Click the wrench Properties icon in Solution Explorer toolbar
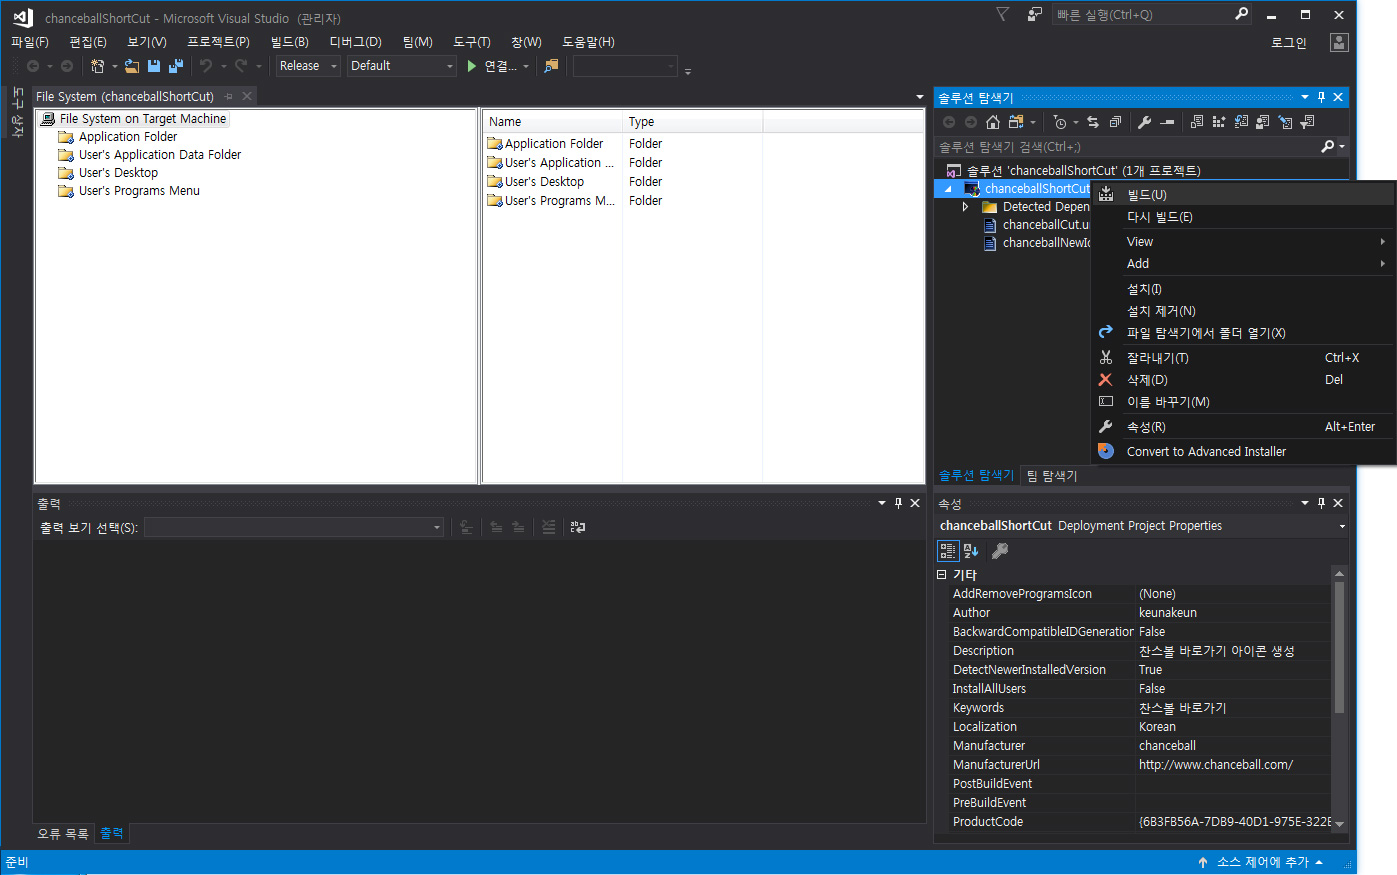 [1145, 122]
